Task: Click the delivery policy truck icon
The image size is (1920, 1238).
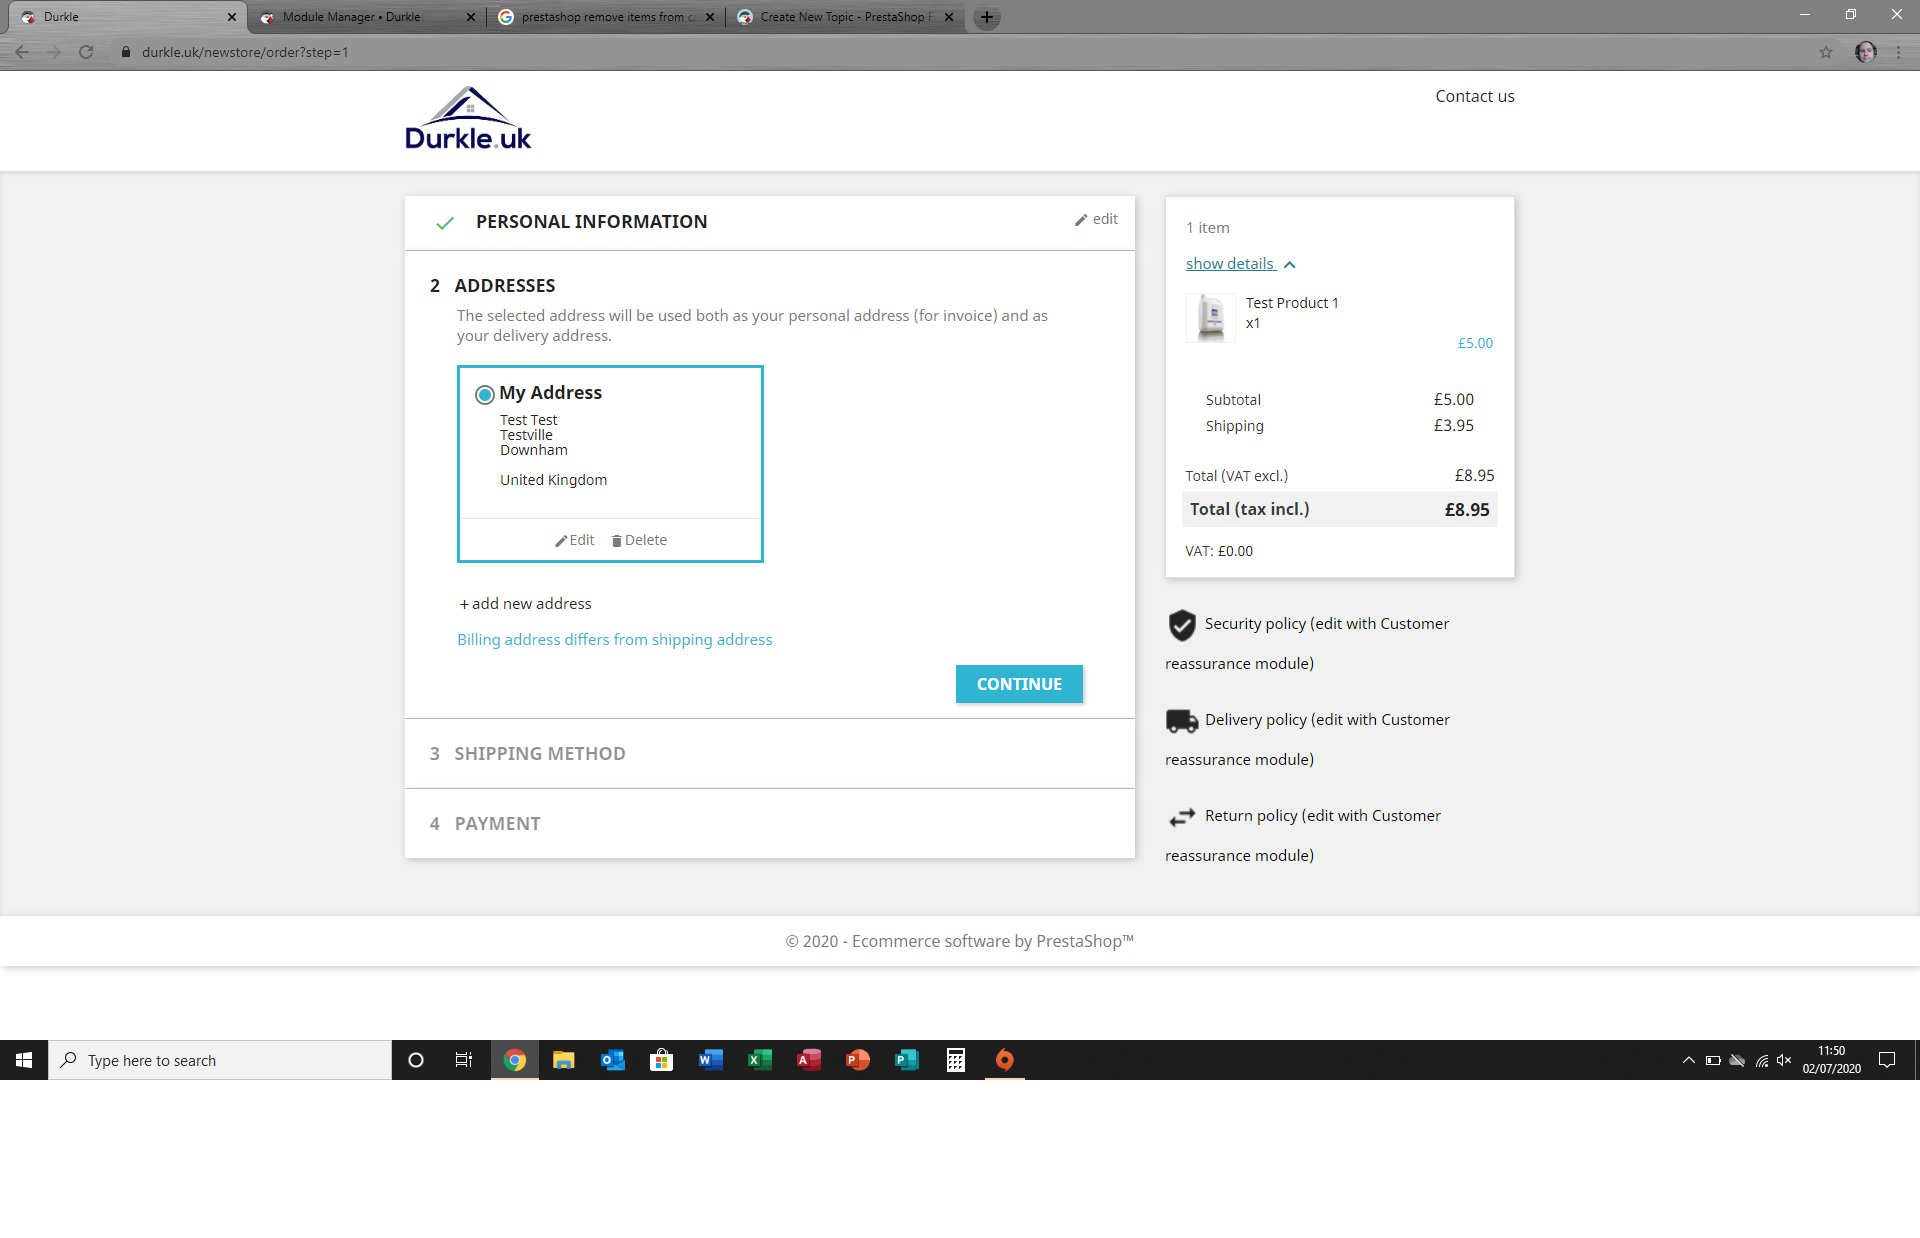Action: 1182,721
